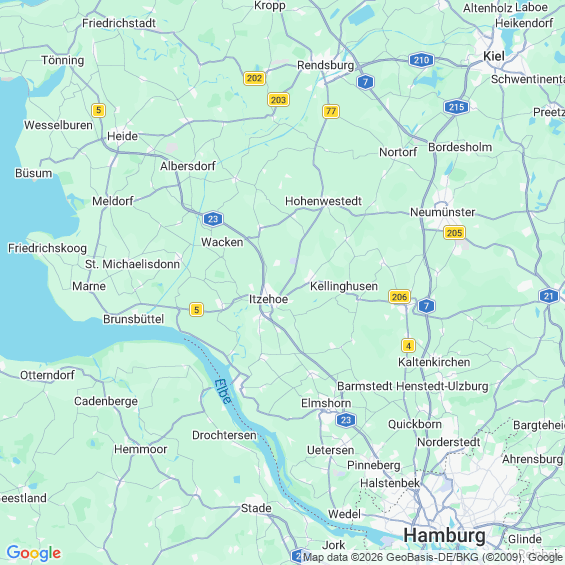Click the Hamburg city label
Viewport: 565px width, 565px height.
point(444,535)
